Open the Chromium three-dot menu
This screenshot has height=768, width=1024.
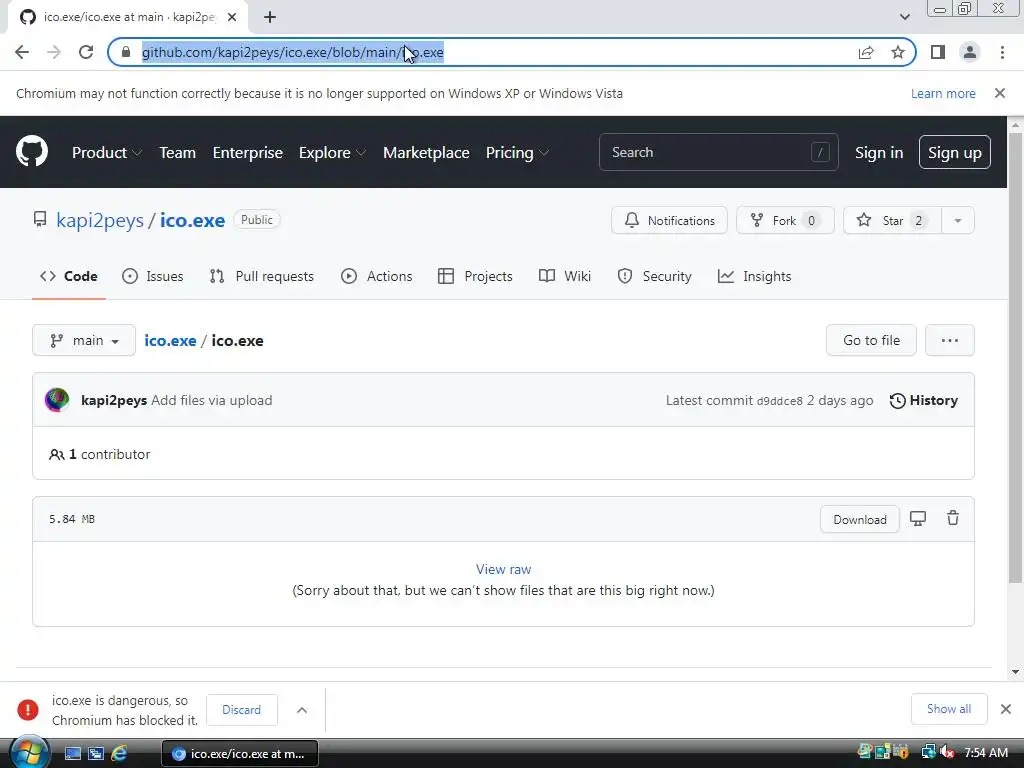pos(1002,52)
